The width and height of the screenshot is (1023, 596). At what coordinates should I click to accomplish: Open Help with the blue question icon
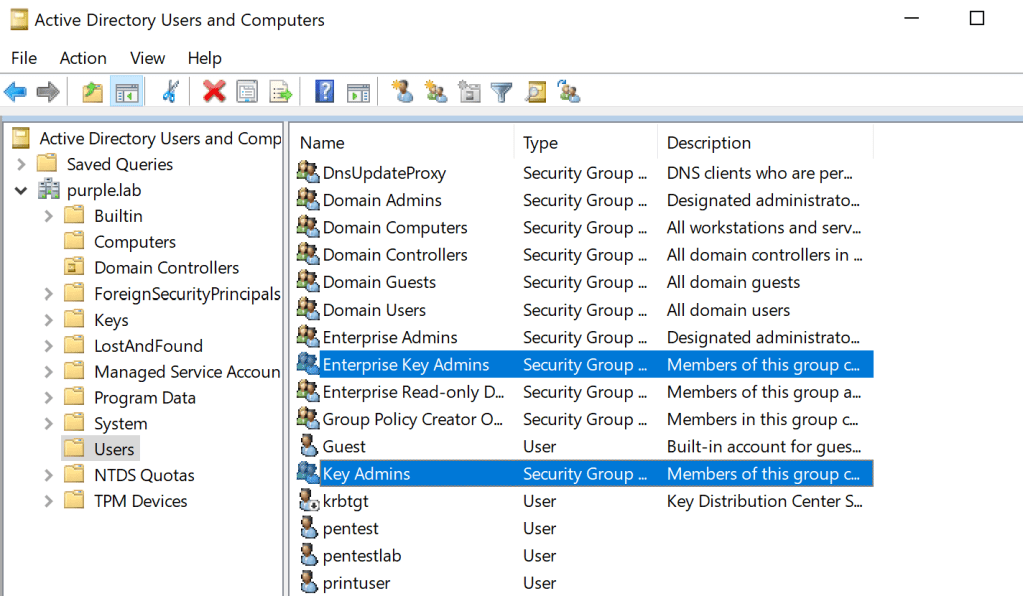pyautogui.click(x=324, y=93)
